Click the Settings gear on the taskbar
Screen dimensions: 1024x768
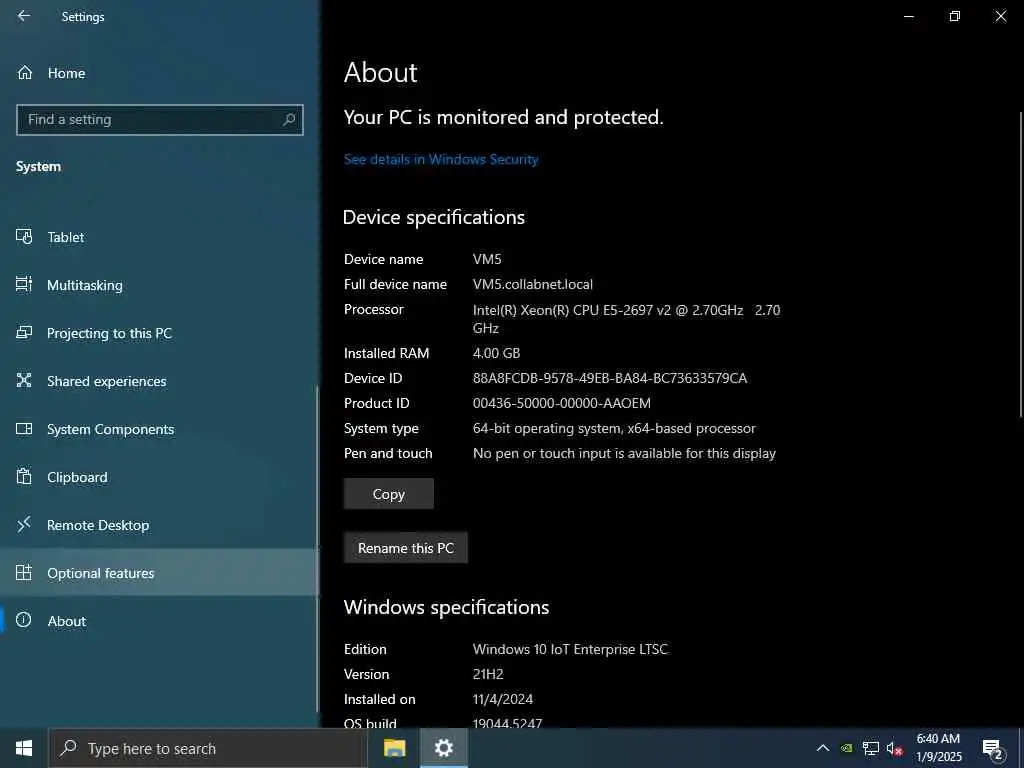pyautogui.click(x=443, y=748)
